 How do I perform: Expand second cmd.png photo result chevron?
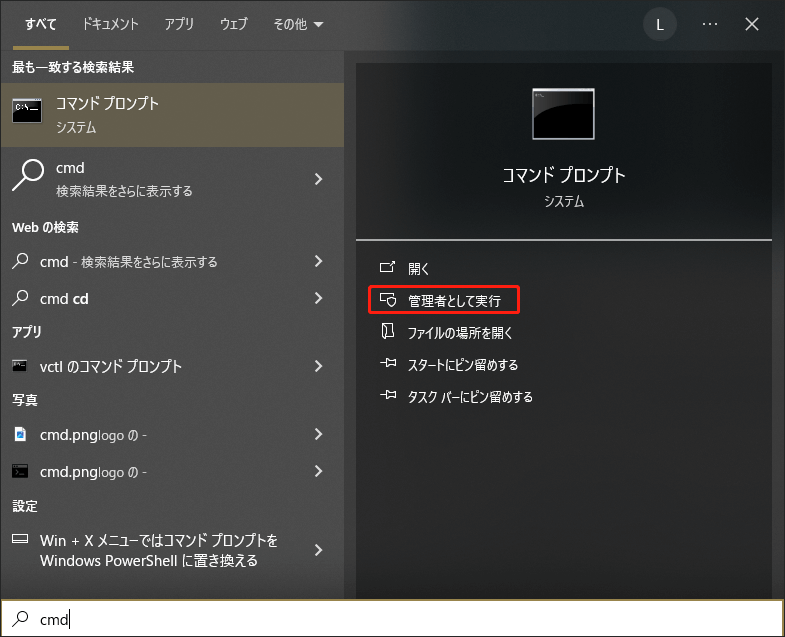(318, 471)
